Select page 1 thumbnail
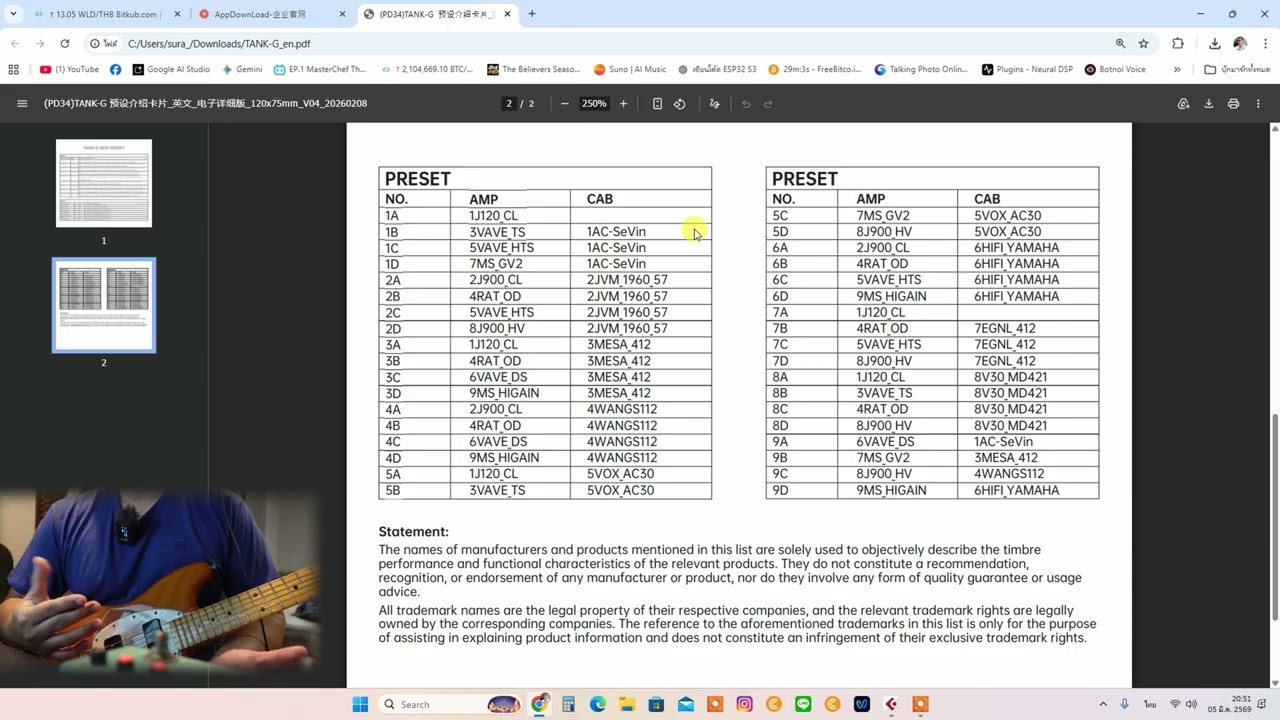Screen dimensions: 1280x720 [x=104, y=183]
